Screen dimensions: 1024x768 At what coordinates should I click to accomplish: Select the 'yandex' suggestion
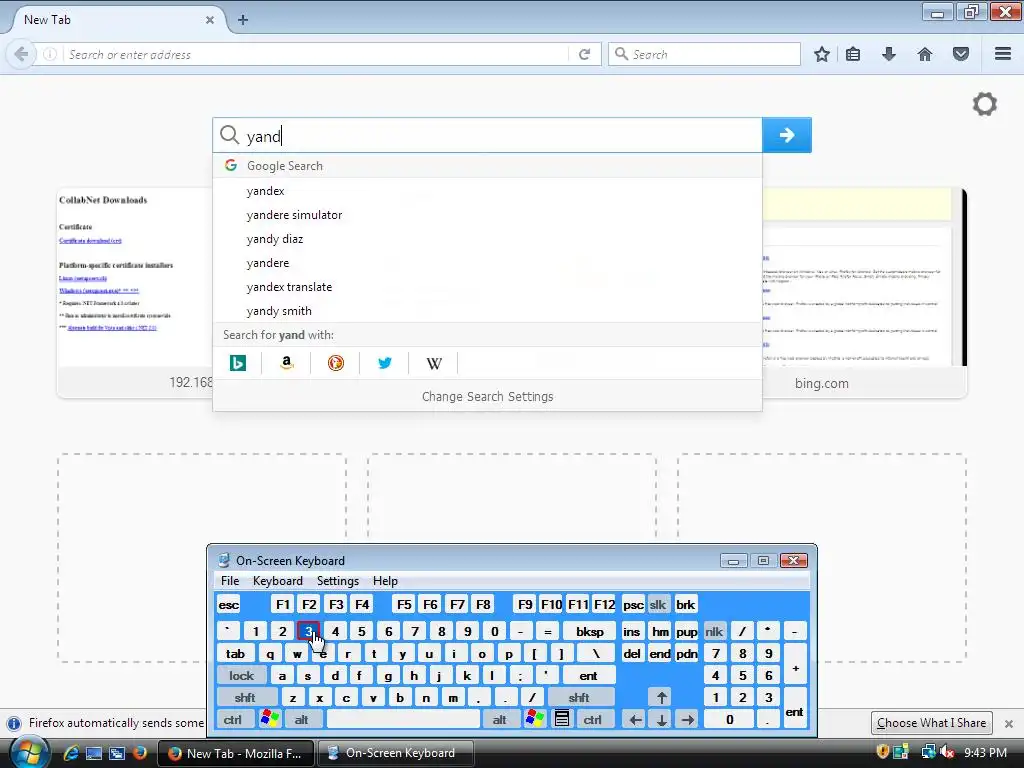(487, 191)
